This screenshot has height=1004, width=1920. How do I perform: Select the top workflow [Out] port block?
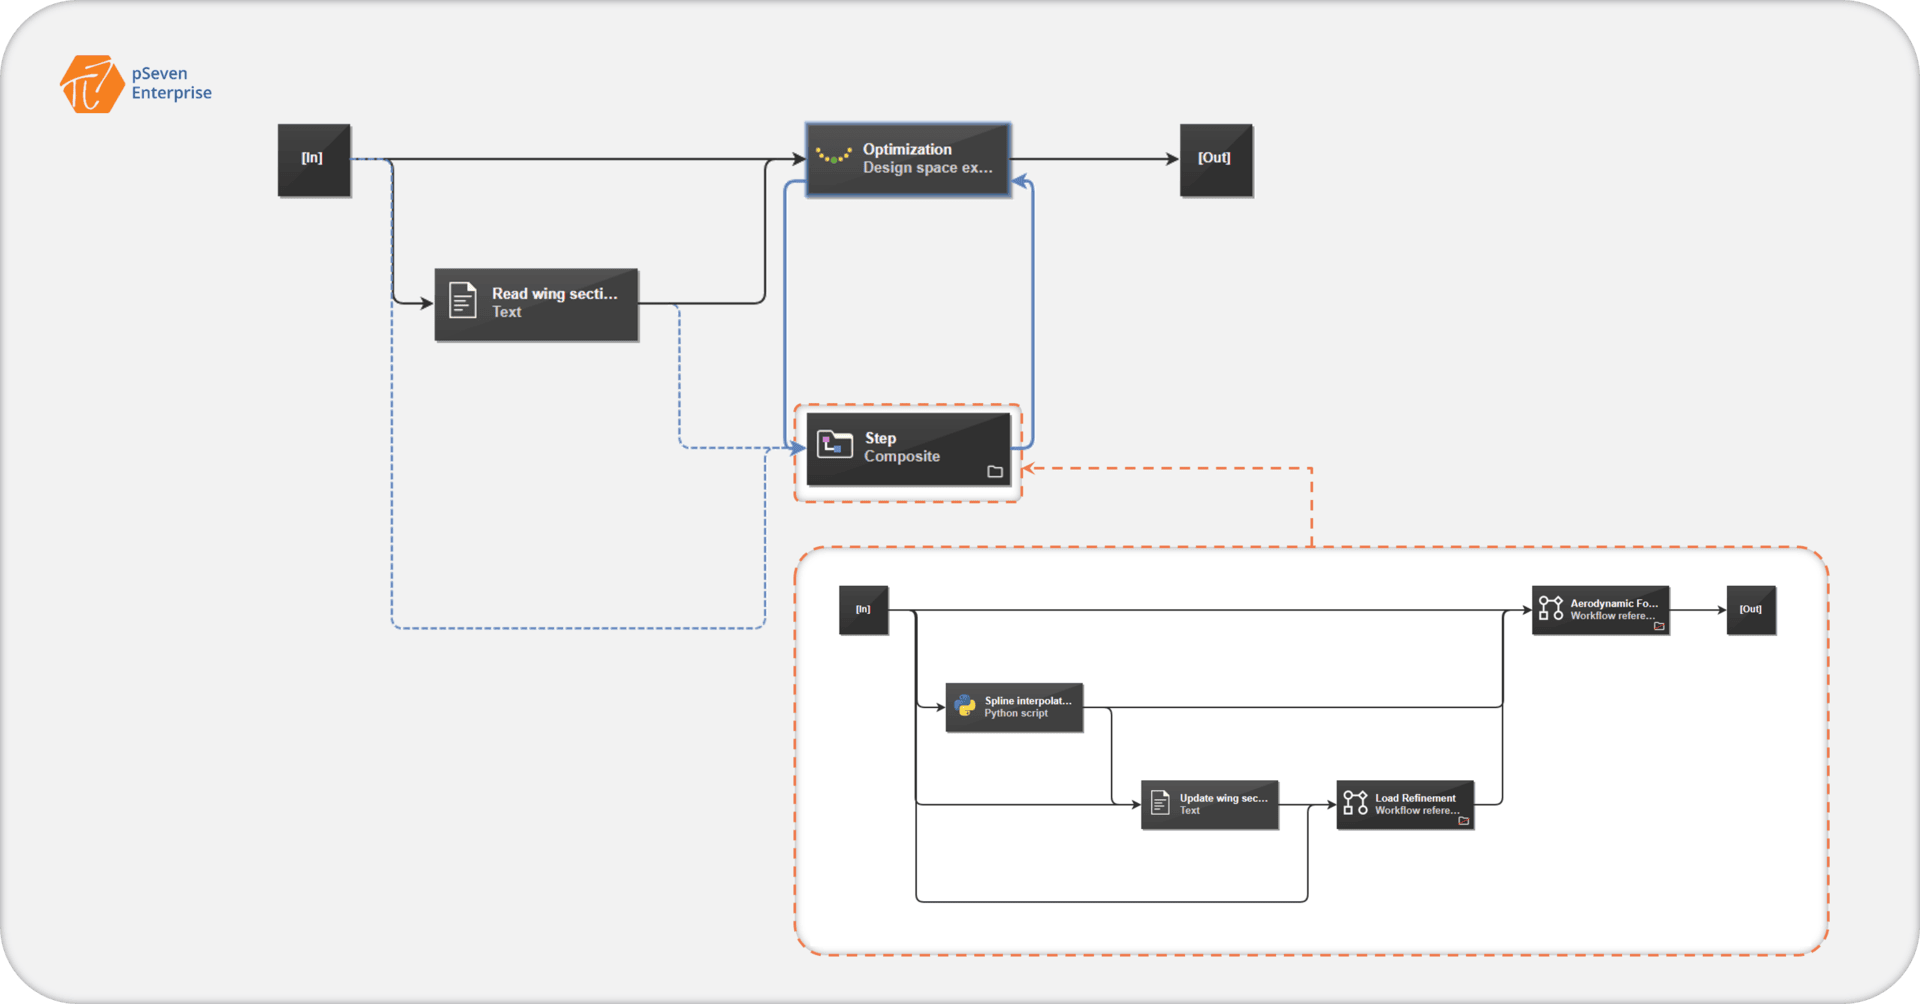pyautogui.click(x=1216, y=160)
